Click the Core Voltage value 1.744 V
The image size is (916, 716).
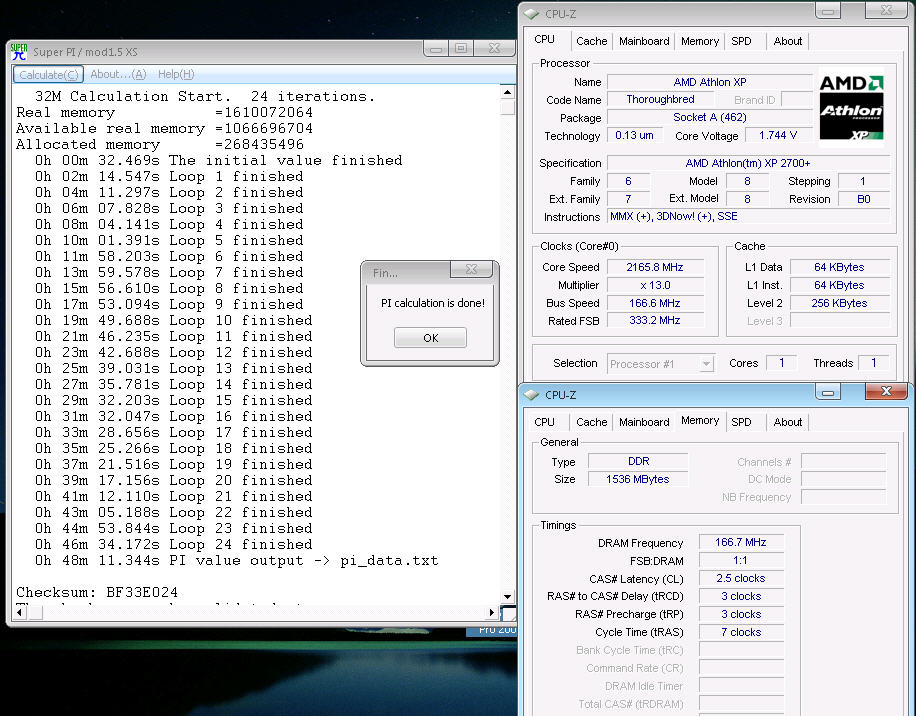point(778,135)
